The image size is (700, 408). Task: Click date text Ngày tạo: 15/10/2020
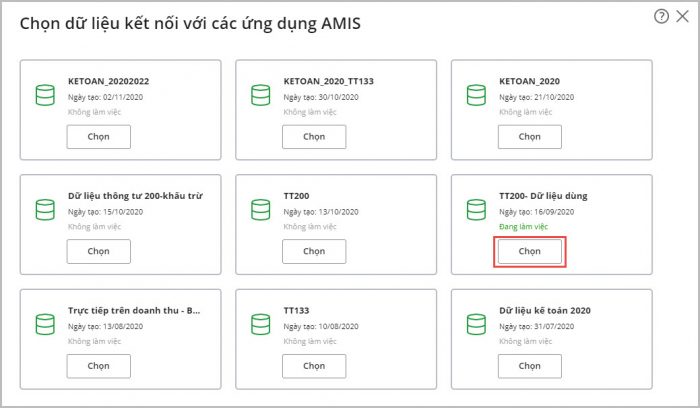coord(105,212)
